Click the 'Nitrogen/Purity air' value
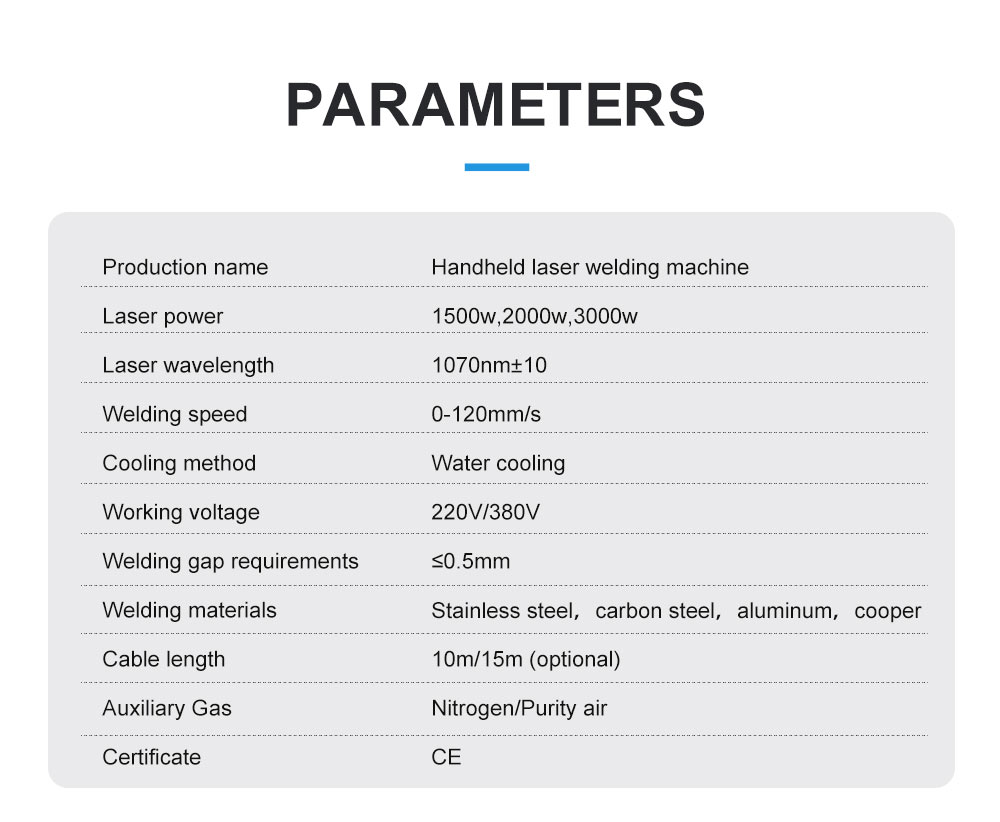The height and width of the screenshot is (822, 1000). coord(519,708)
